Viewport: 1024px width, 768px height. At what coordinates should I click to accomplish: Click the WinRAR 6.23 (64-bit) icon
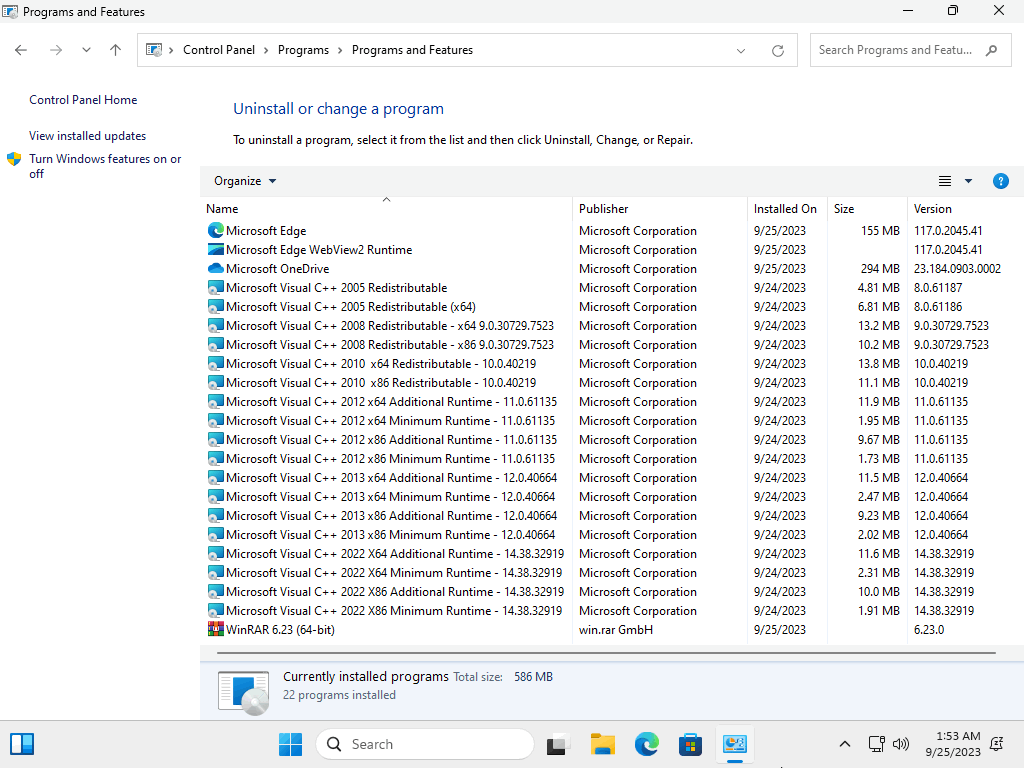point(216,630)
